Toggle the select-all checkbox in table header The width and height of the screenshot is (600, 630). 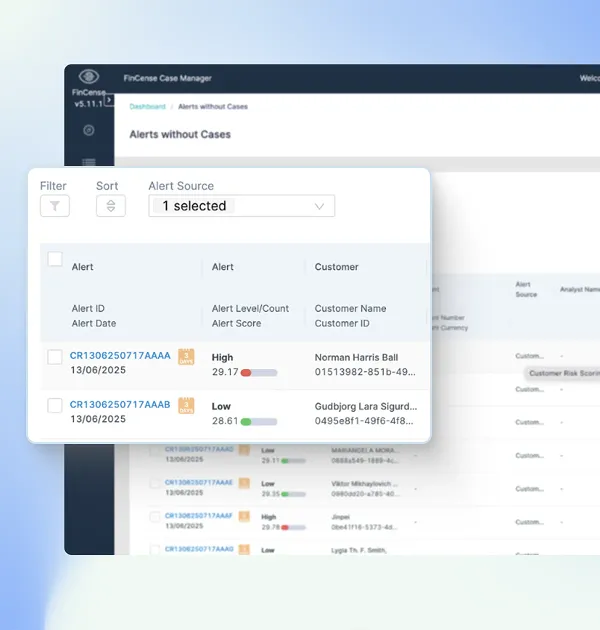click(55, 259)
